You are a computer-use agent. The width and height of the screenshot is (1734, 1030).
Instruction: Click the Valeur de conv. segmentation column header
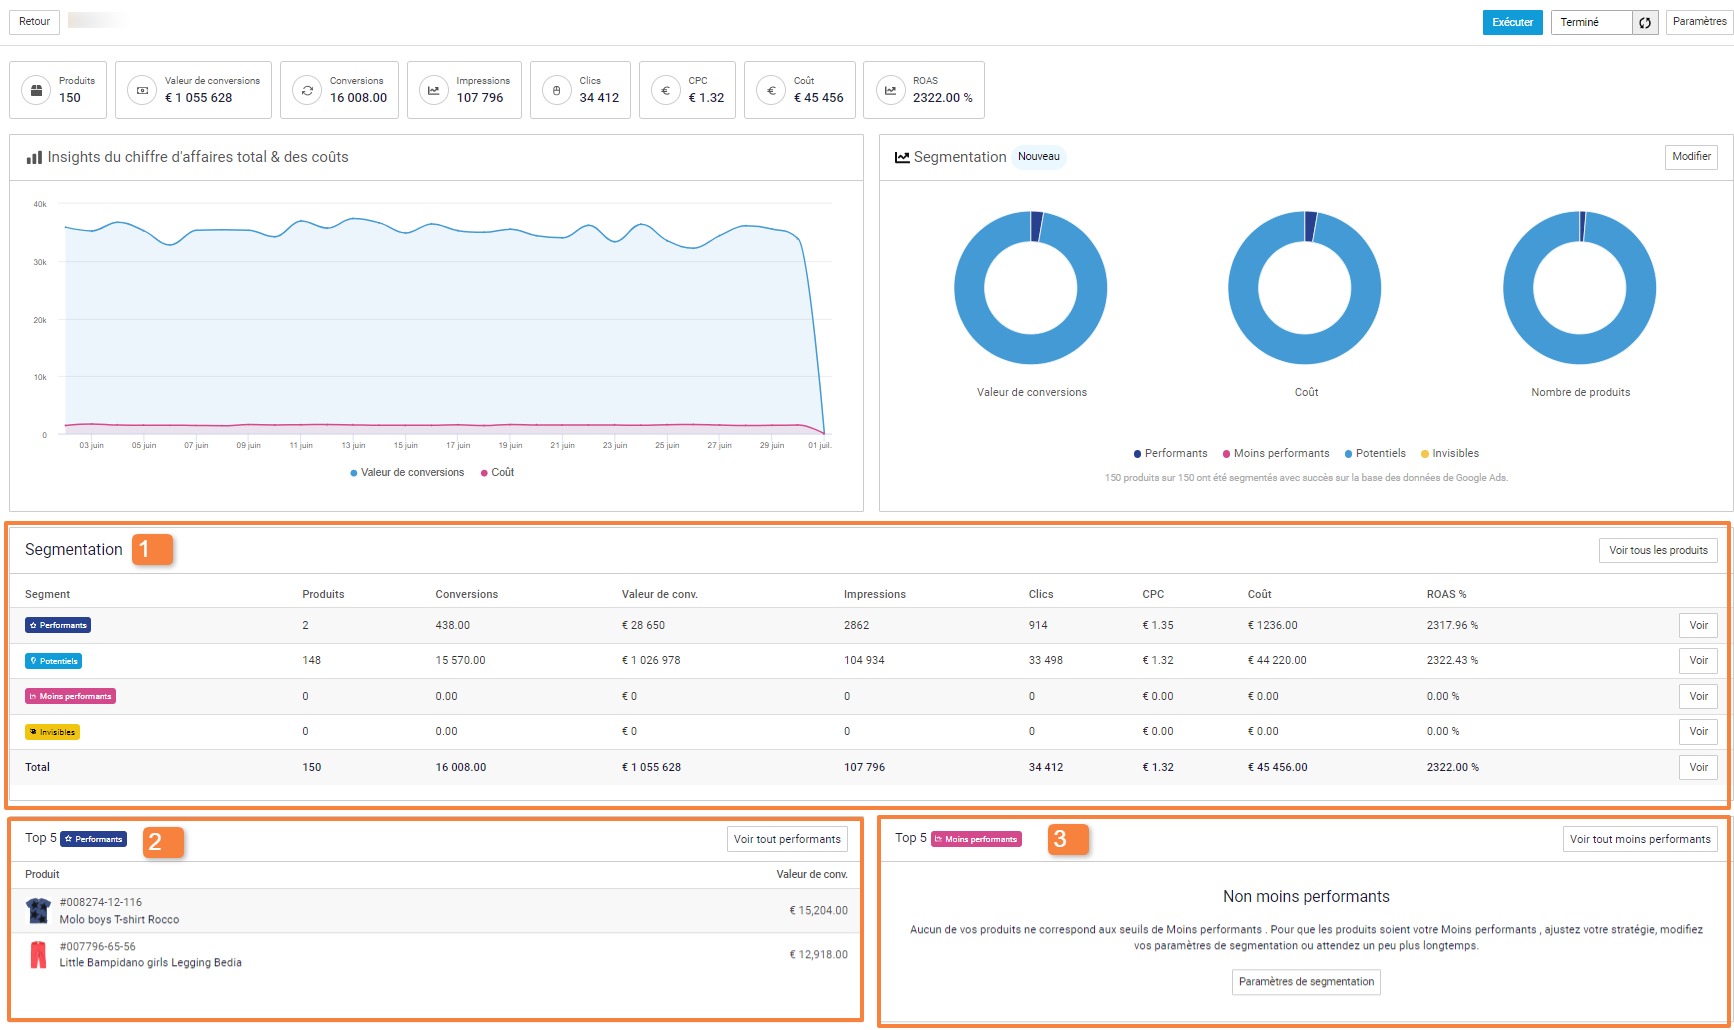coord(660,594)
